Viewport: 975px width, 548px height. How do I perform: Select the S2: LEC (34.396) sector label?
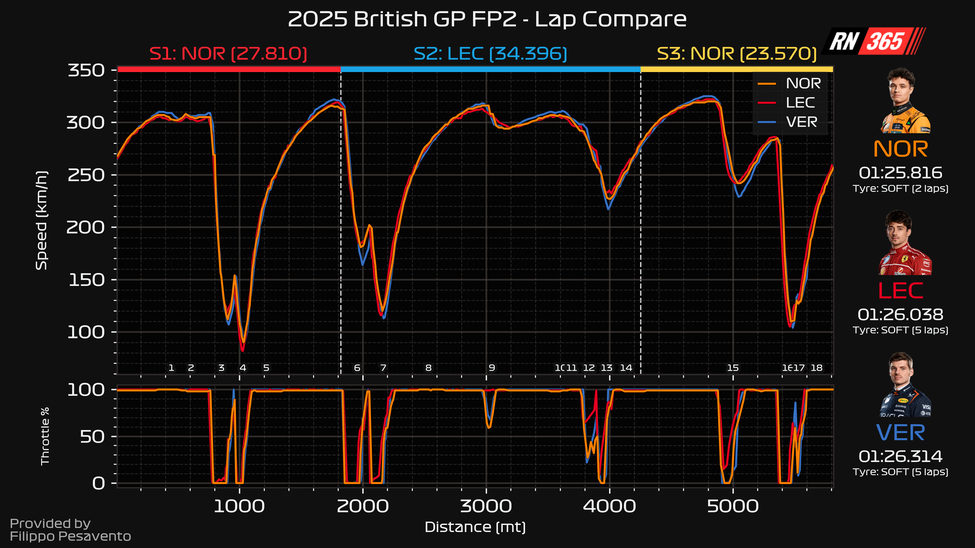tap(490, 53)
